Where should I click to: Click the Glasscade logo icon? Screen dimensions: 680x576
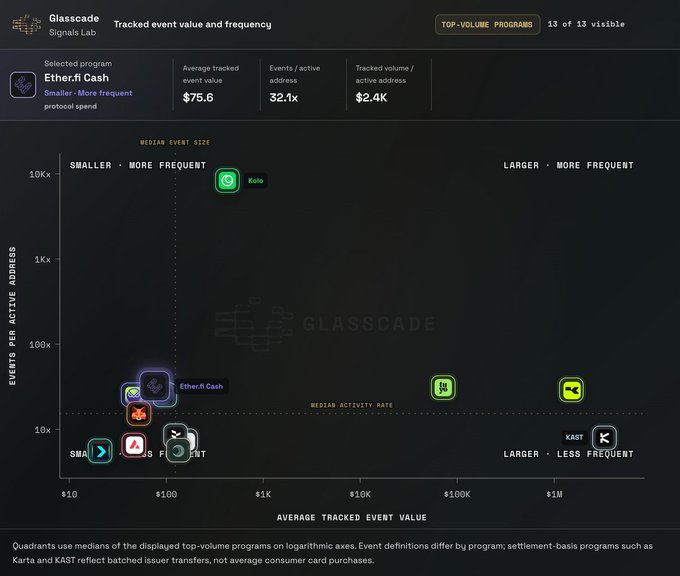click(27, 24)
